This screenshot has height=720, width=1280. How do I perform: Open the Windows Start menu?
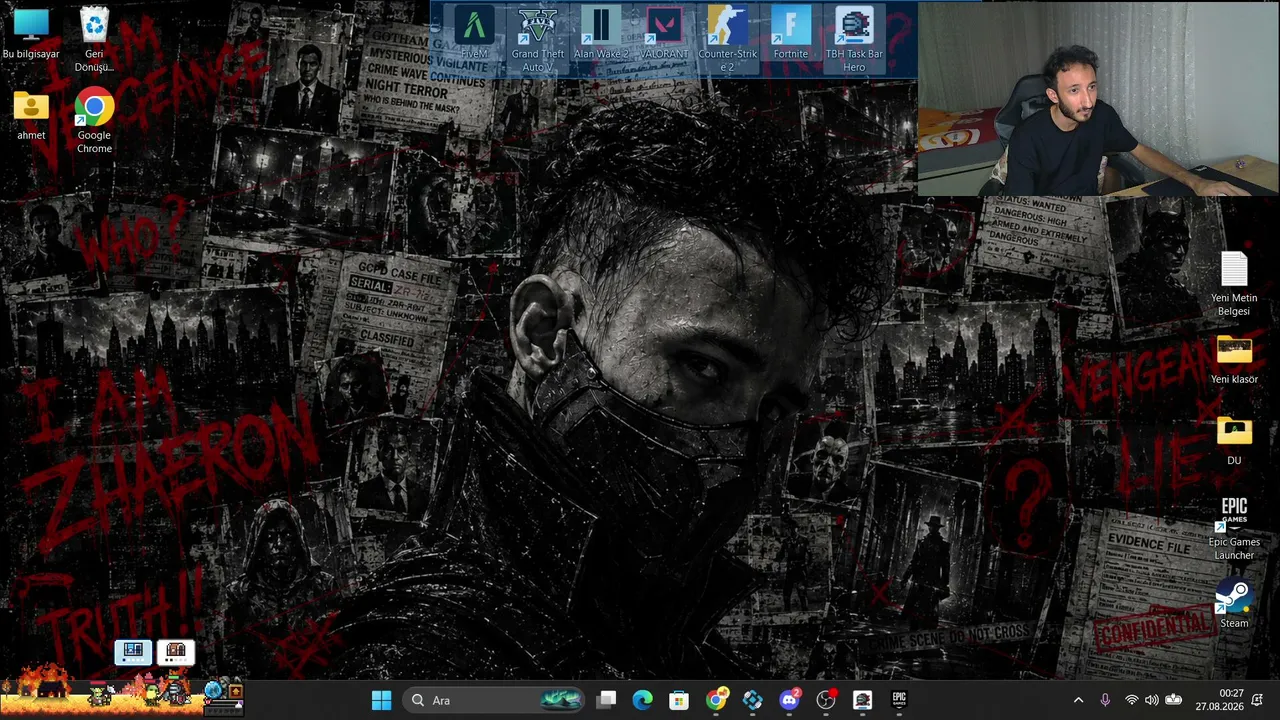pyautogui.click(x=381, y=700)
